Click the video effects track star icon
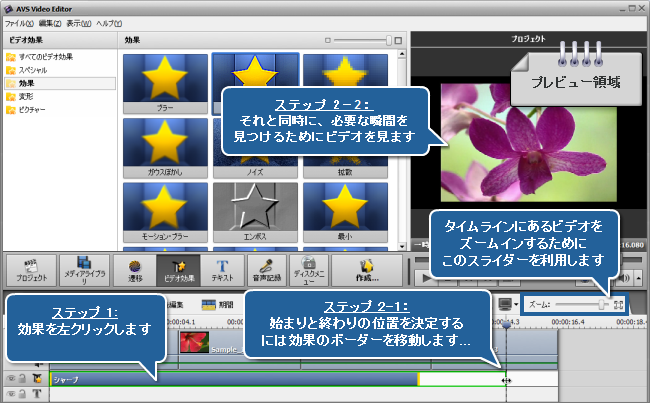650x403 pixels. (37, 378)
